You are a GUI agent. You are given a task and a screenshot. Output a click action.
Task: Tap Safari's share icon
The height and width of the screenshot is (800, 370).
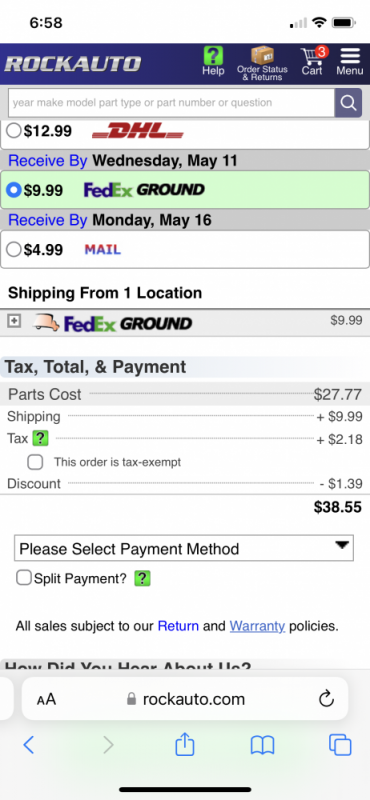[185, 745]
